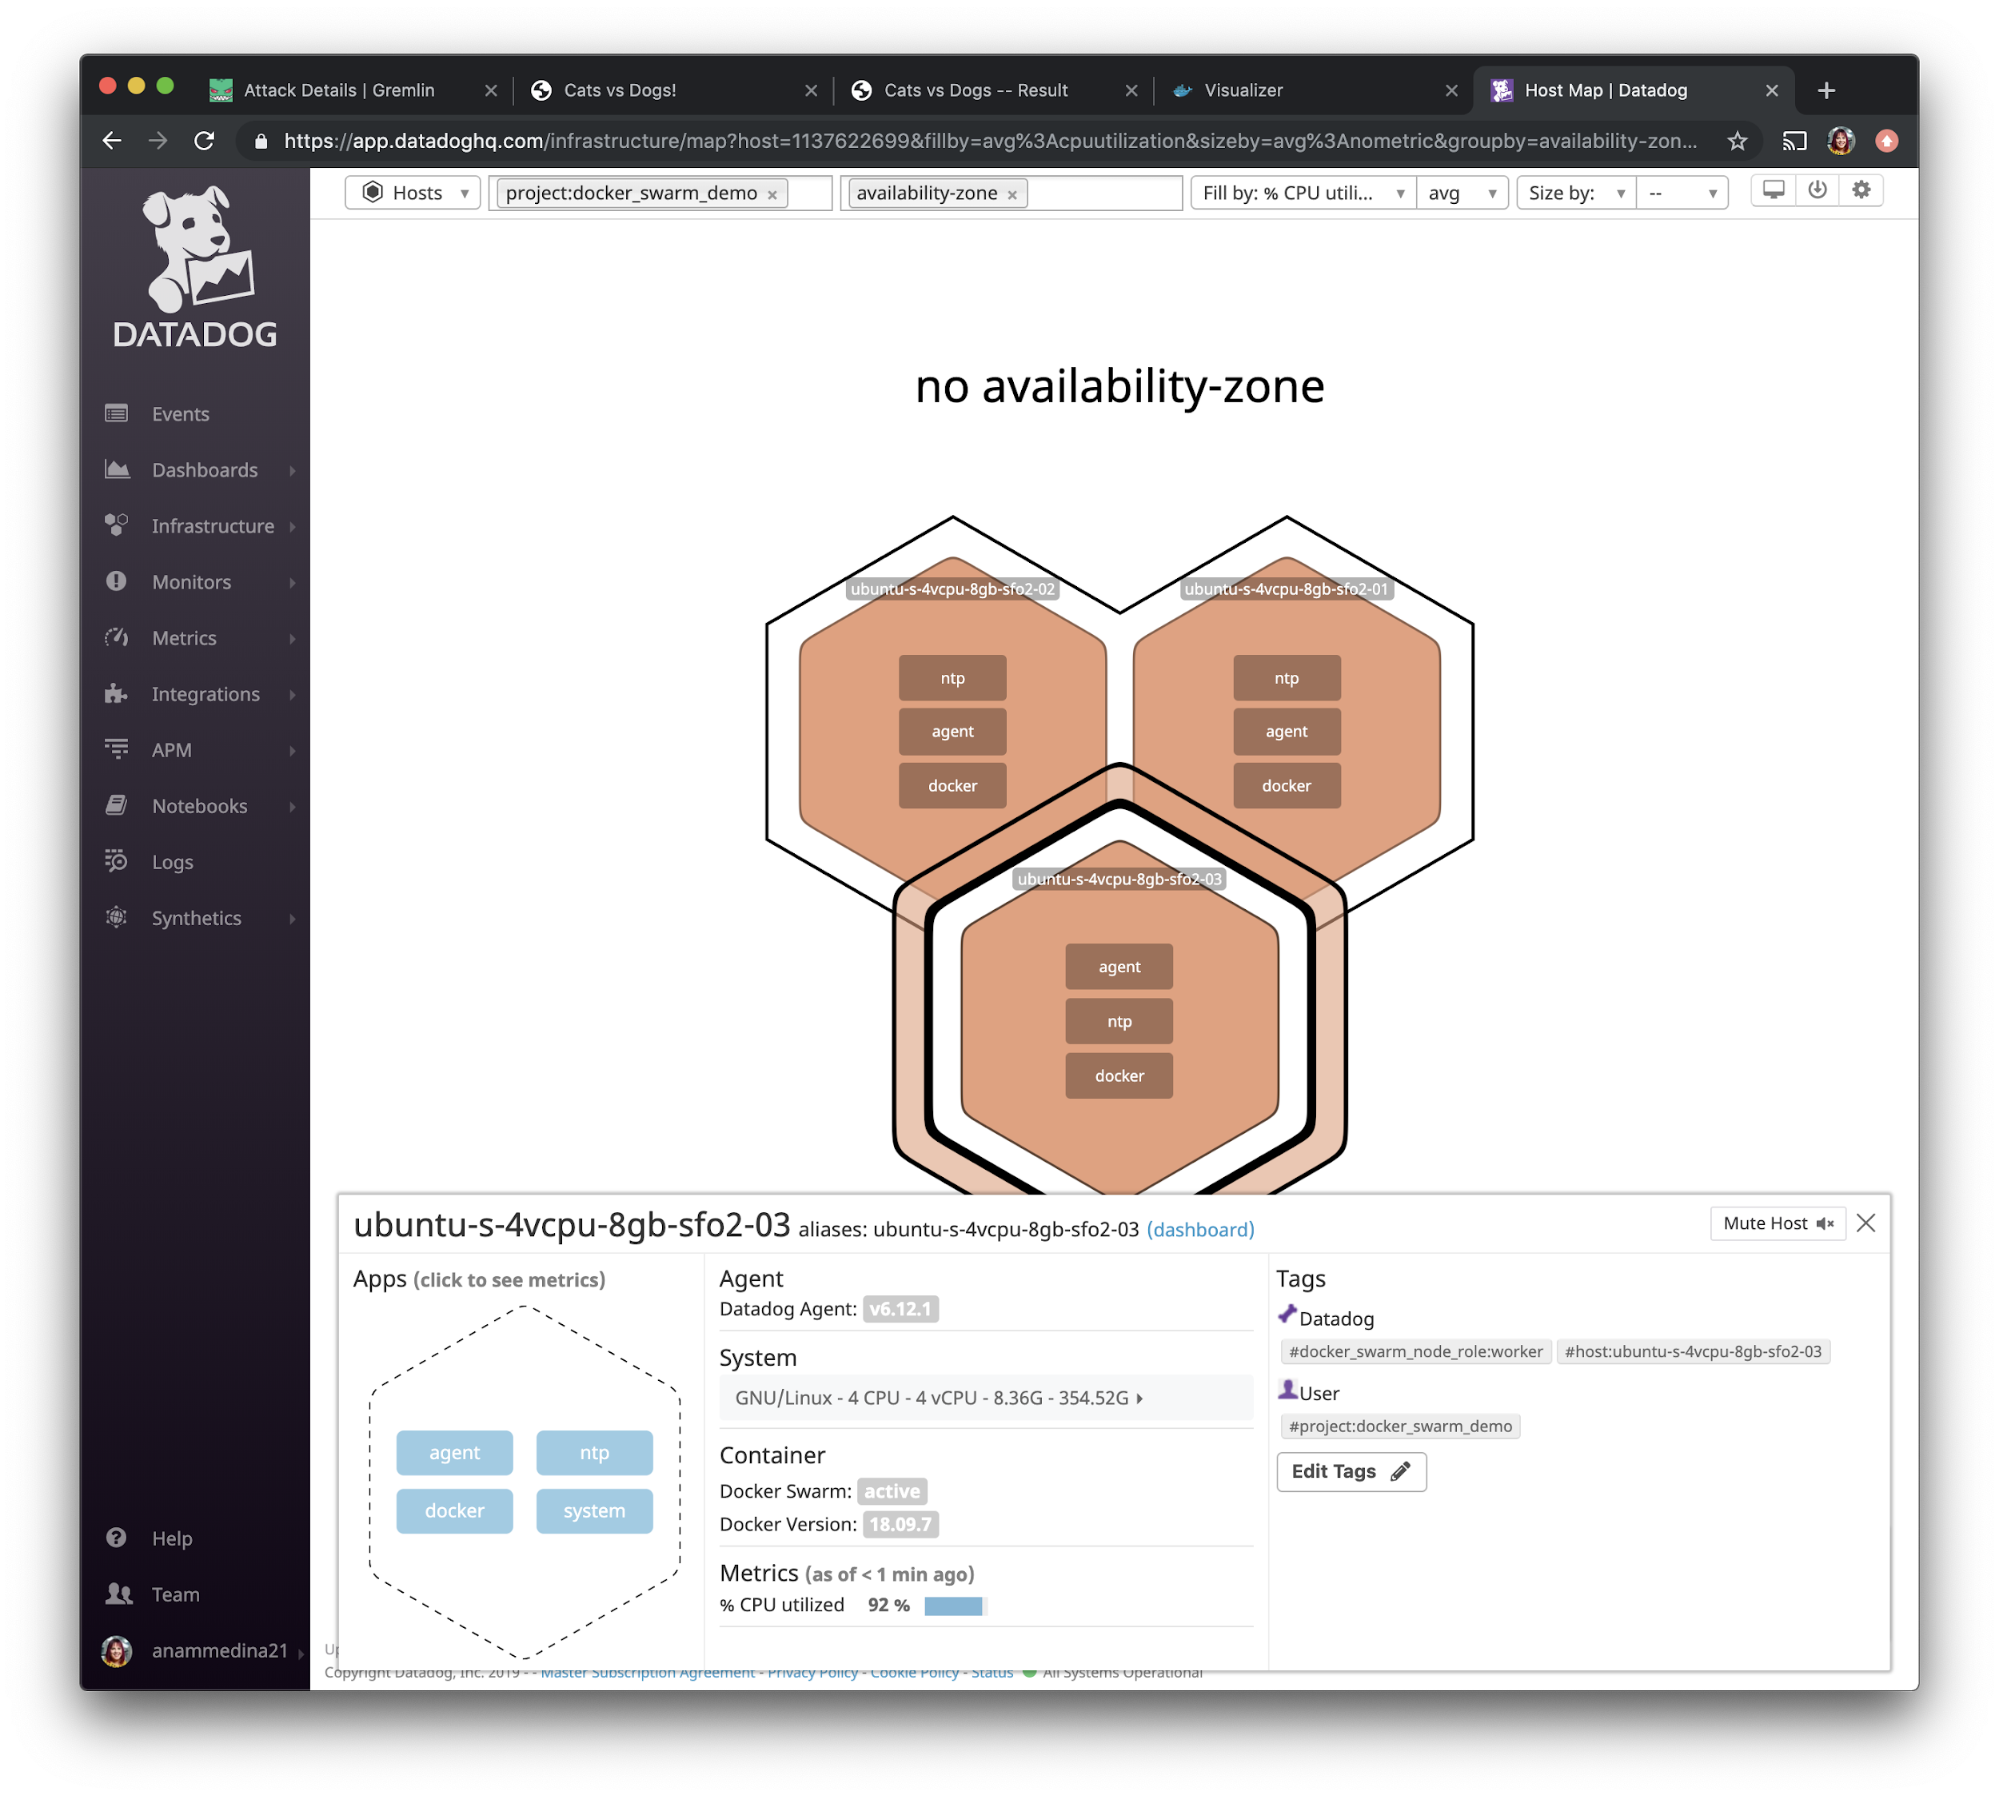Open the Synthetics sidebar icon
1999x1797 pixels.
[x=117, y=917]
